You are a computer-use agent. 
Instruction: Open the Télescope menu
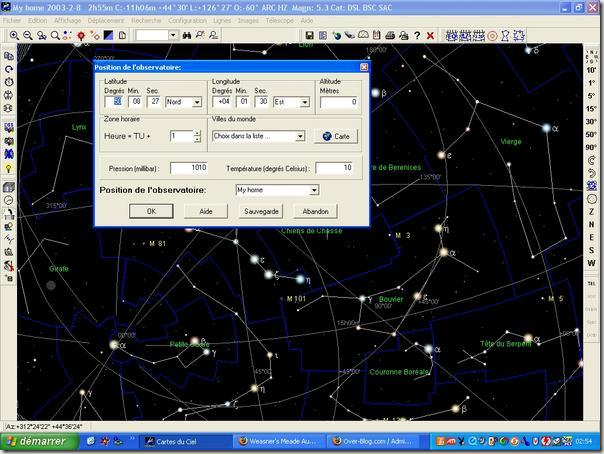pos(280,20)
